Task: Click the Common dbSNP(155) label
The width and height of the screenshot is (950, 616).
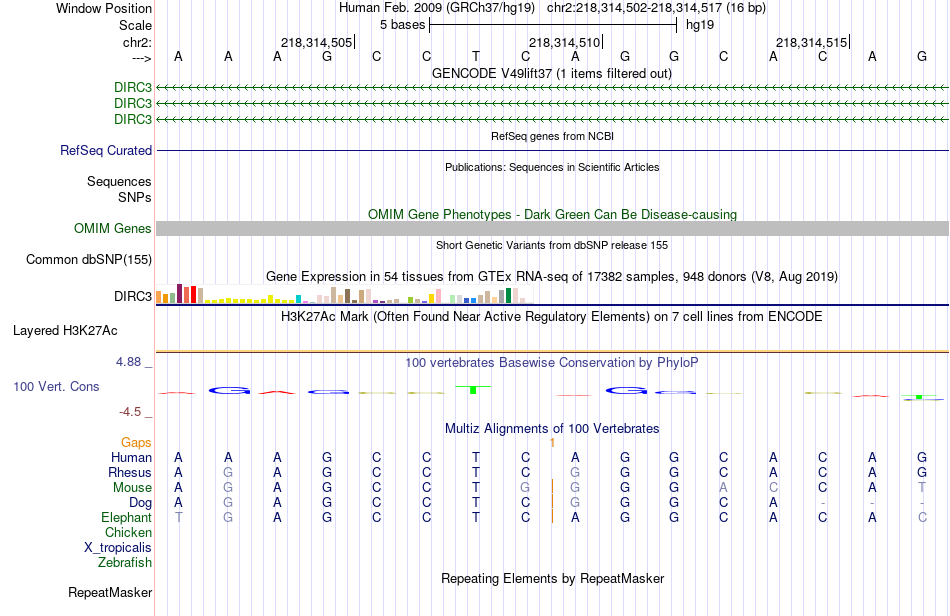Action: pos(89,259)
